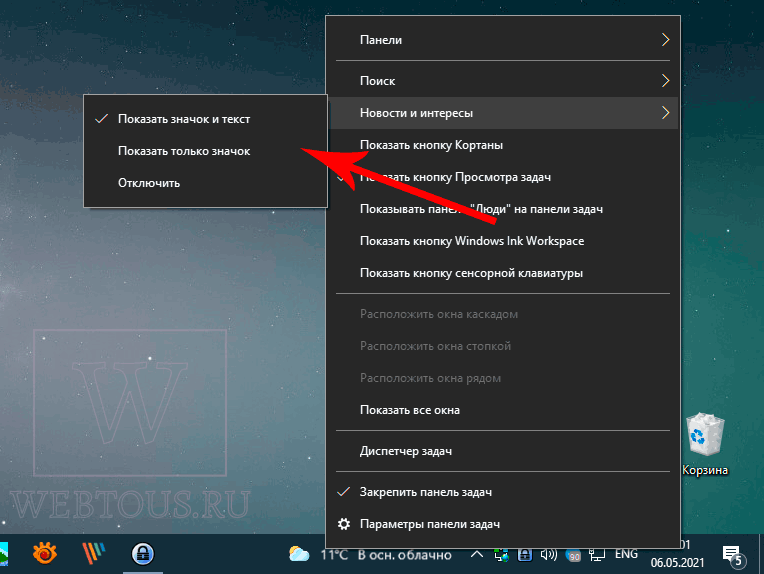
Task: Open the weather widget on taskbar
Action: click(x=370, y=555)
